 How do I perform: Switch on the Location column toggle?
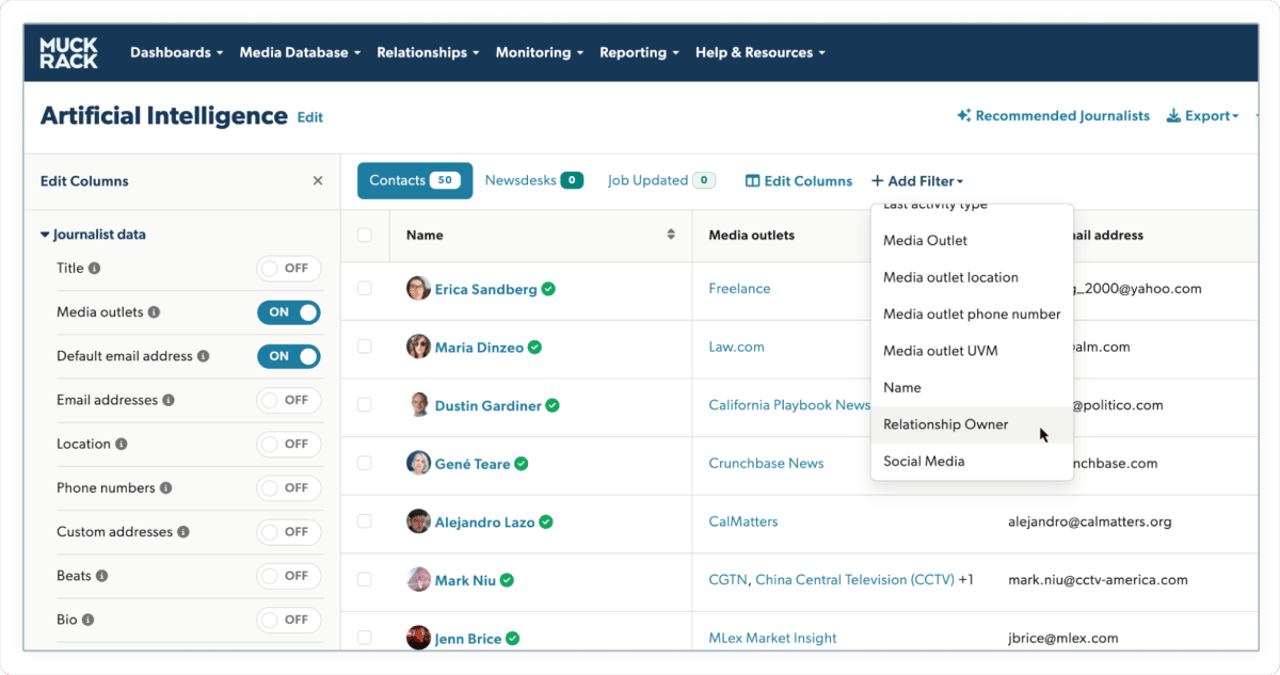pyautogui.click(x=289, y=444)
